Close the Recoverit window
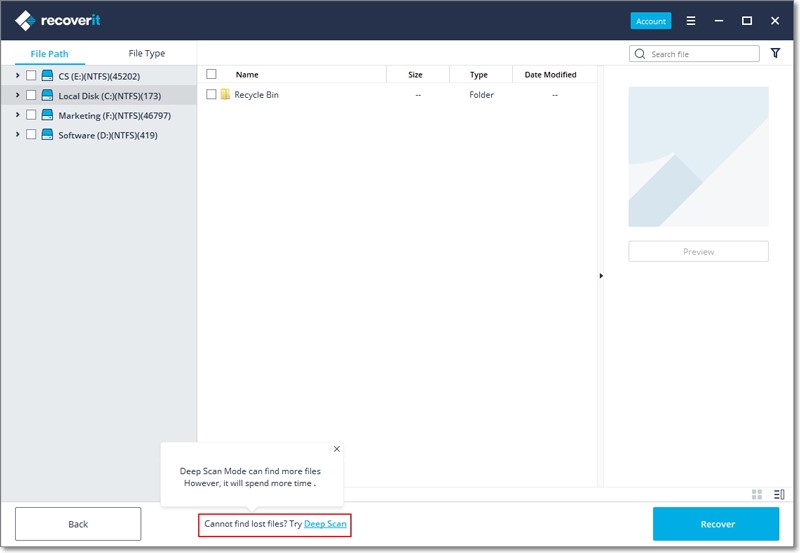The height and width of the screenshot is (553, 800). click(x=774, y=20)
